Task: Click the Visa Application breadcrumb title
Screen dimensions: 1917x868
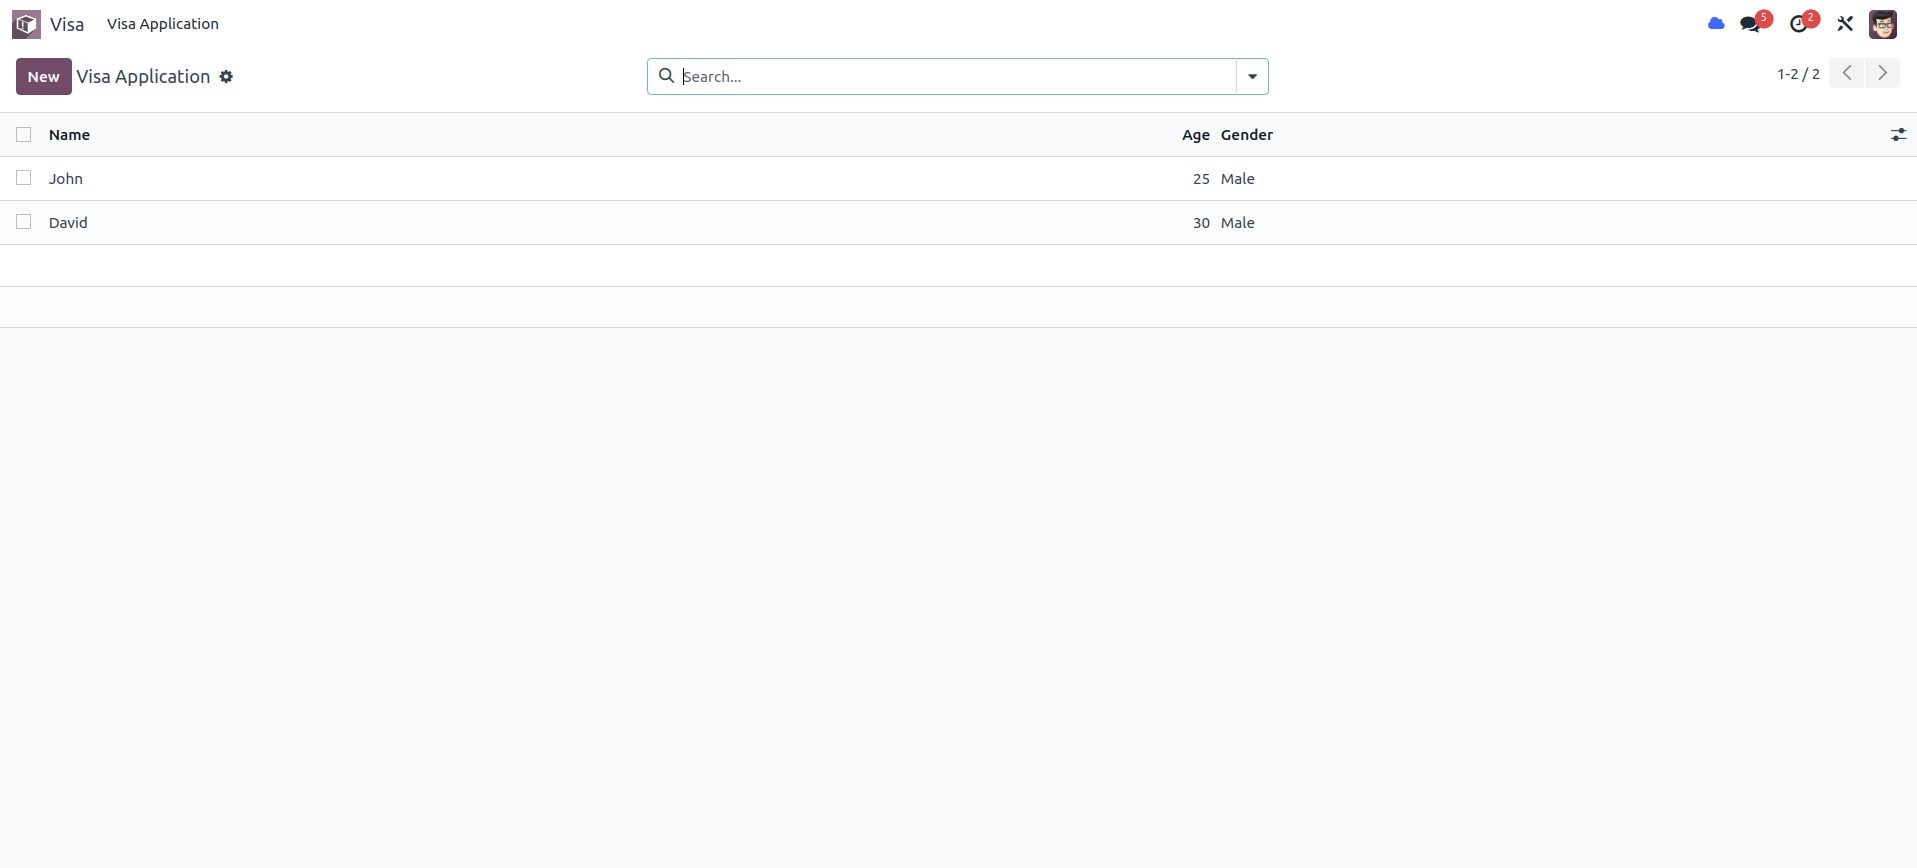Action: (143, 77)
